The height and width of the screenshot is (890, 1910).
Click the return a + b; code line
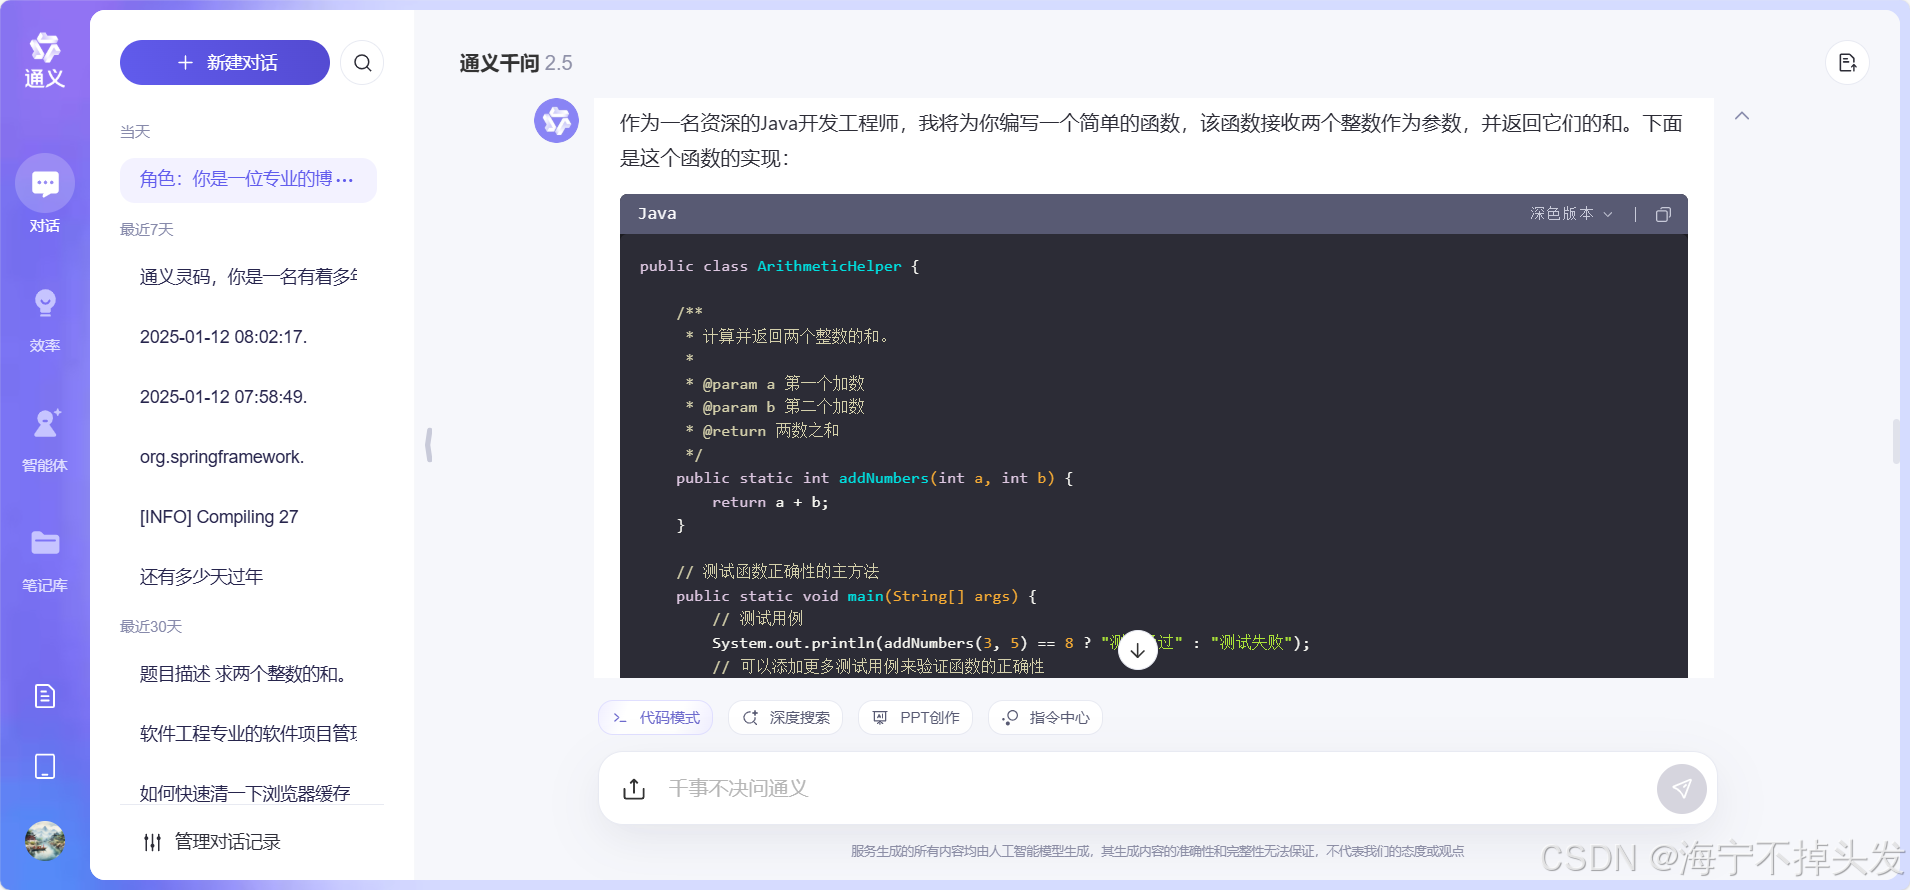[770, 502]
